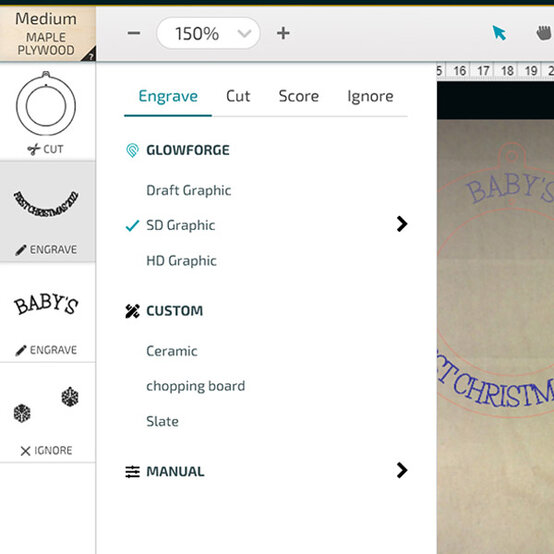Click the ornament hanger hole on canvas
The image size is (554, 554).
[x=511, y=155]
